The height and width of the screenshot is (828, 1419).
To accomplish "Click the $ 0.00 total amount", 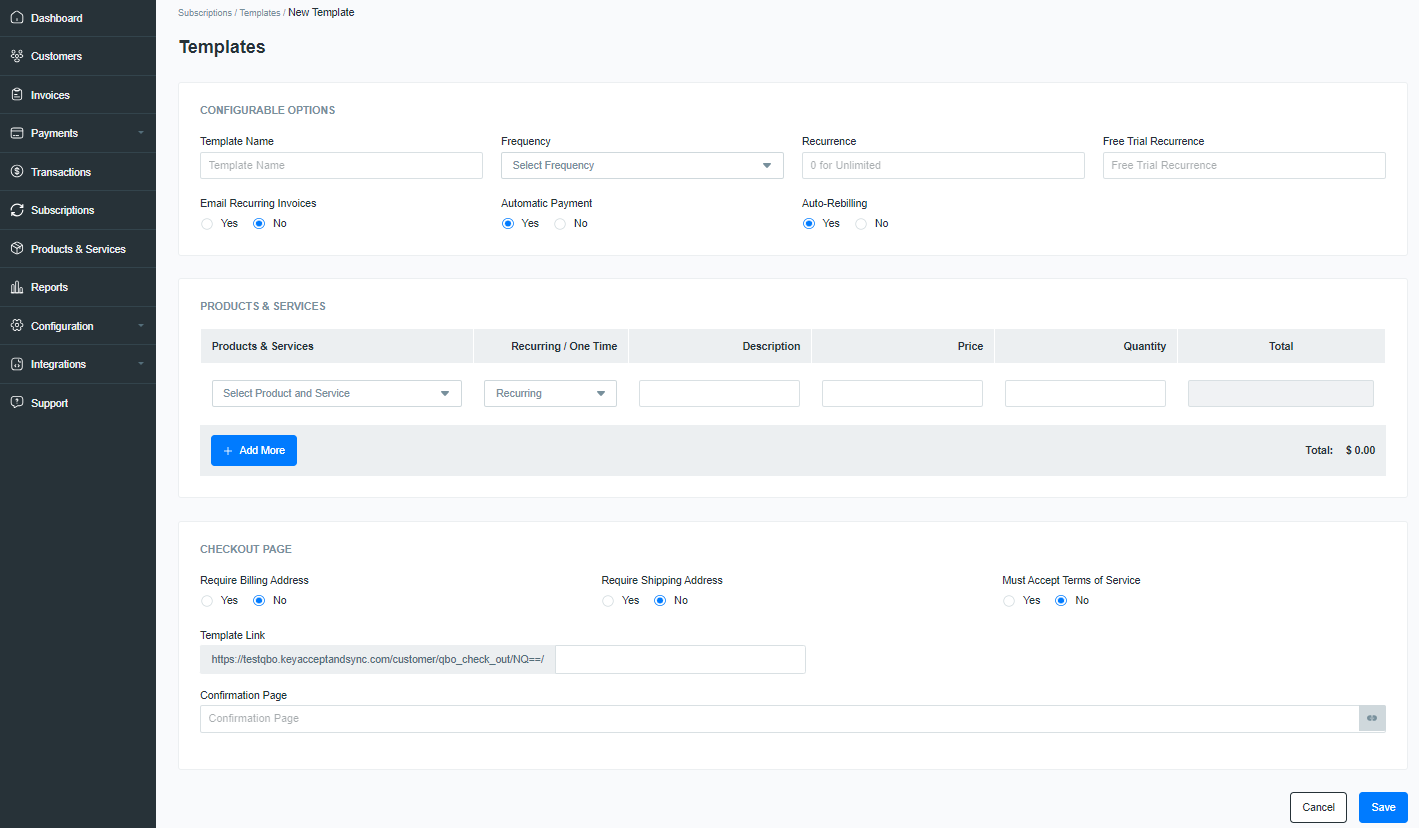I will [x=1360, y=451].
